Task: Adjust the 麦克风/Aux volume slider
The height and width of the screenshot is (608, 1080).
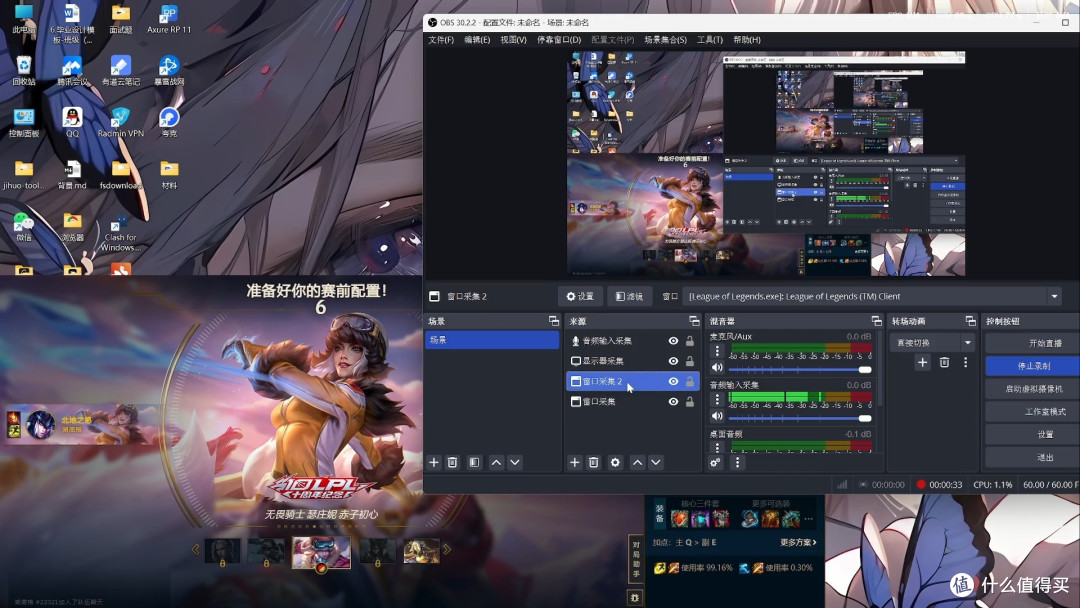Action: (800, 370)
